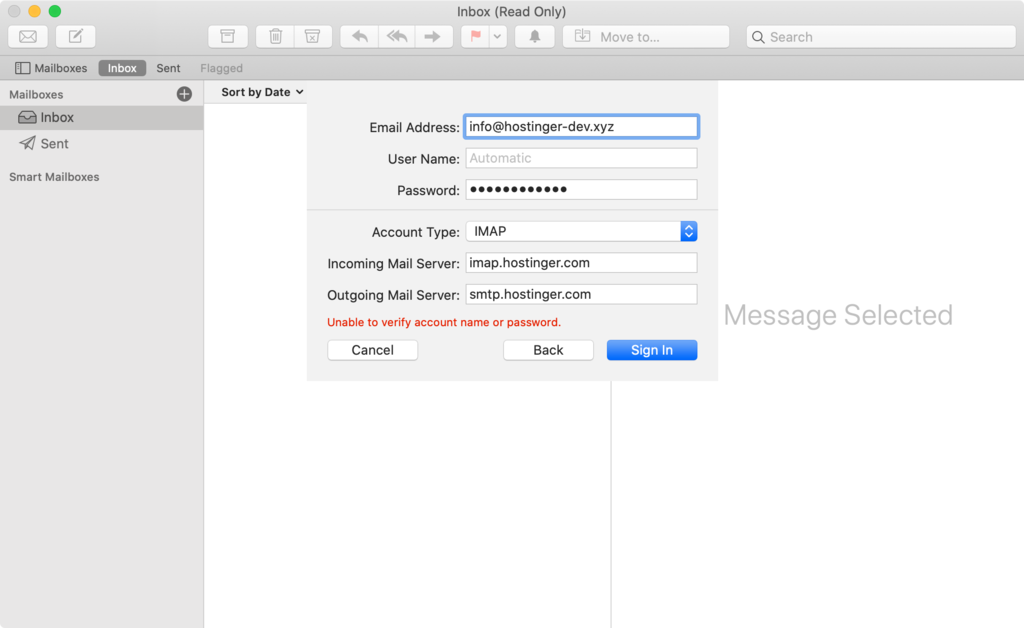Mute the conversation with bell icon
Viewport: 1024px width, 628px height.
click(x=534, y=36)
